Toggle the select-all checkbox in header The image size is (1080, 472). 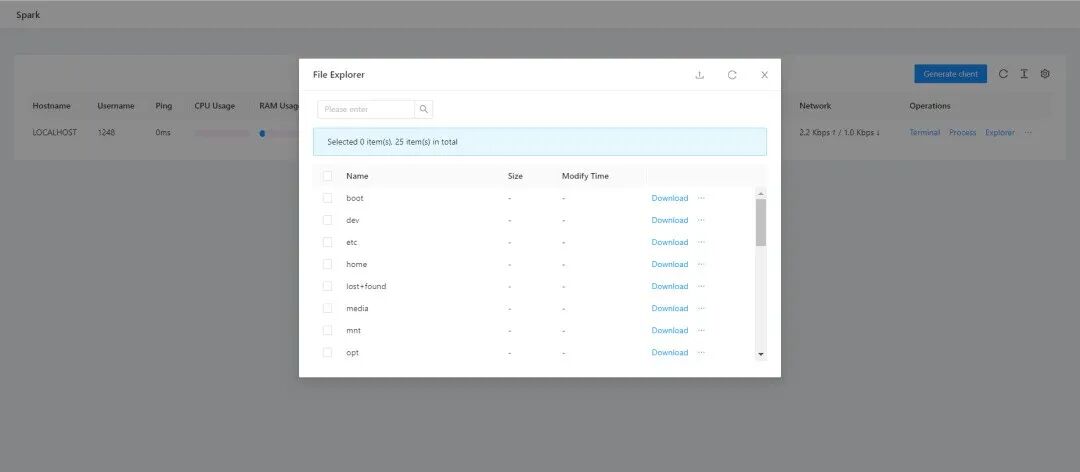point(327,176)
